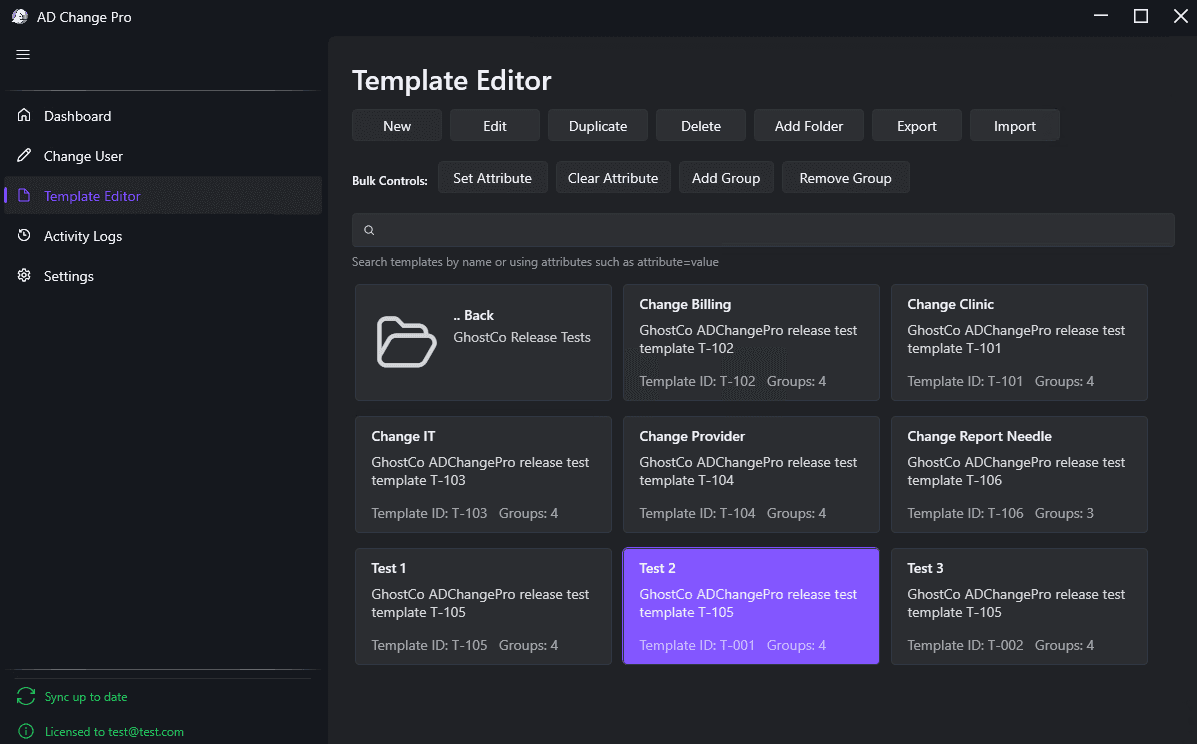Open Settings from sidebar
Screen dimensions: 1197x744
click(163, 275)
